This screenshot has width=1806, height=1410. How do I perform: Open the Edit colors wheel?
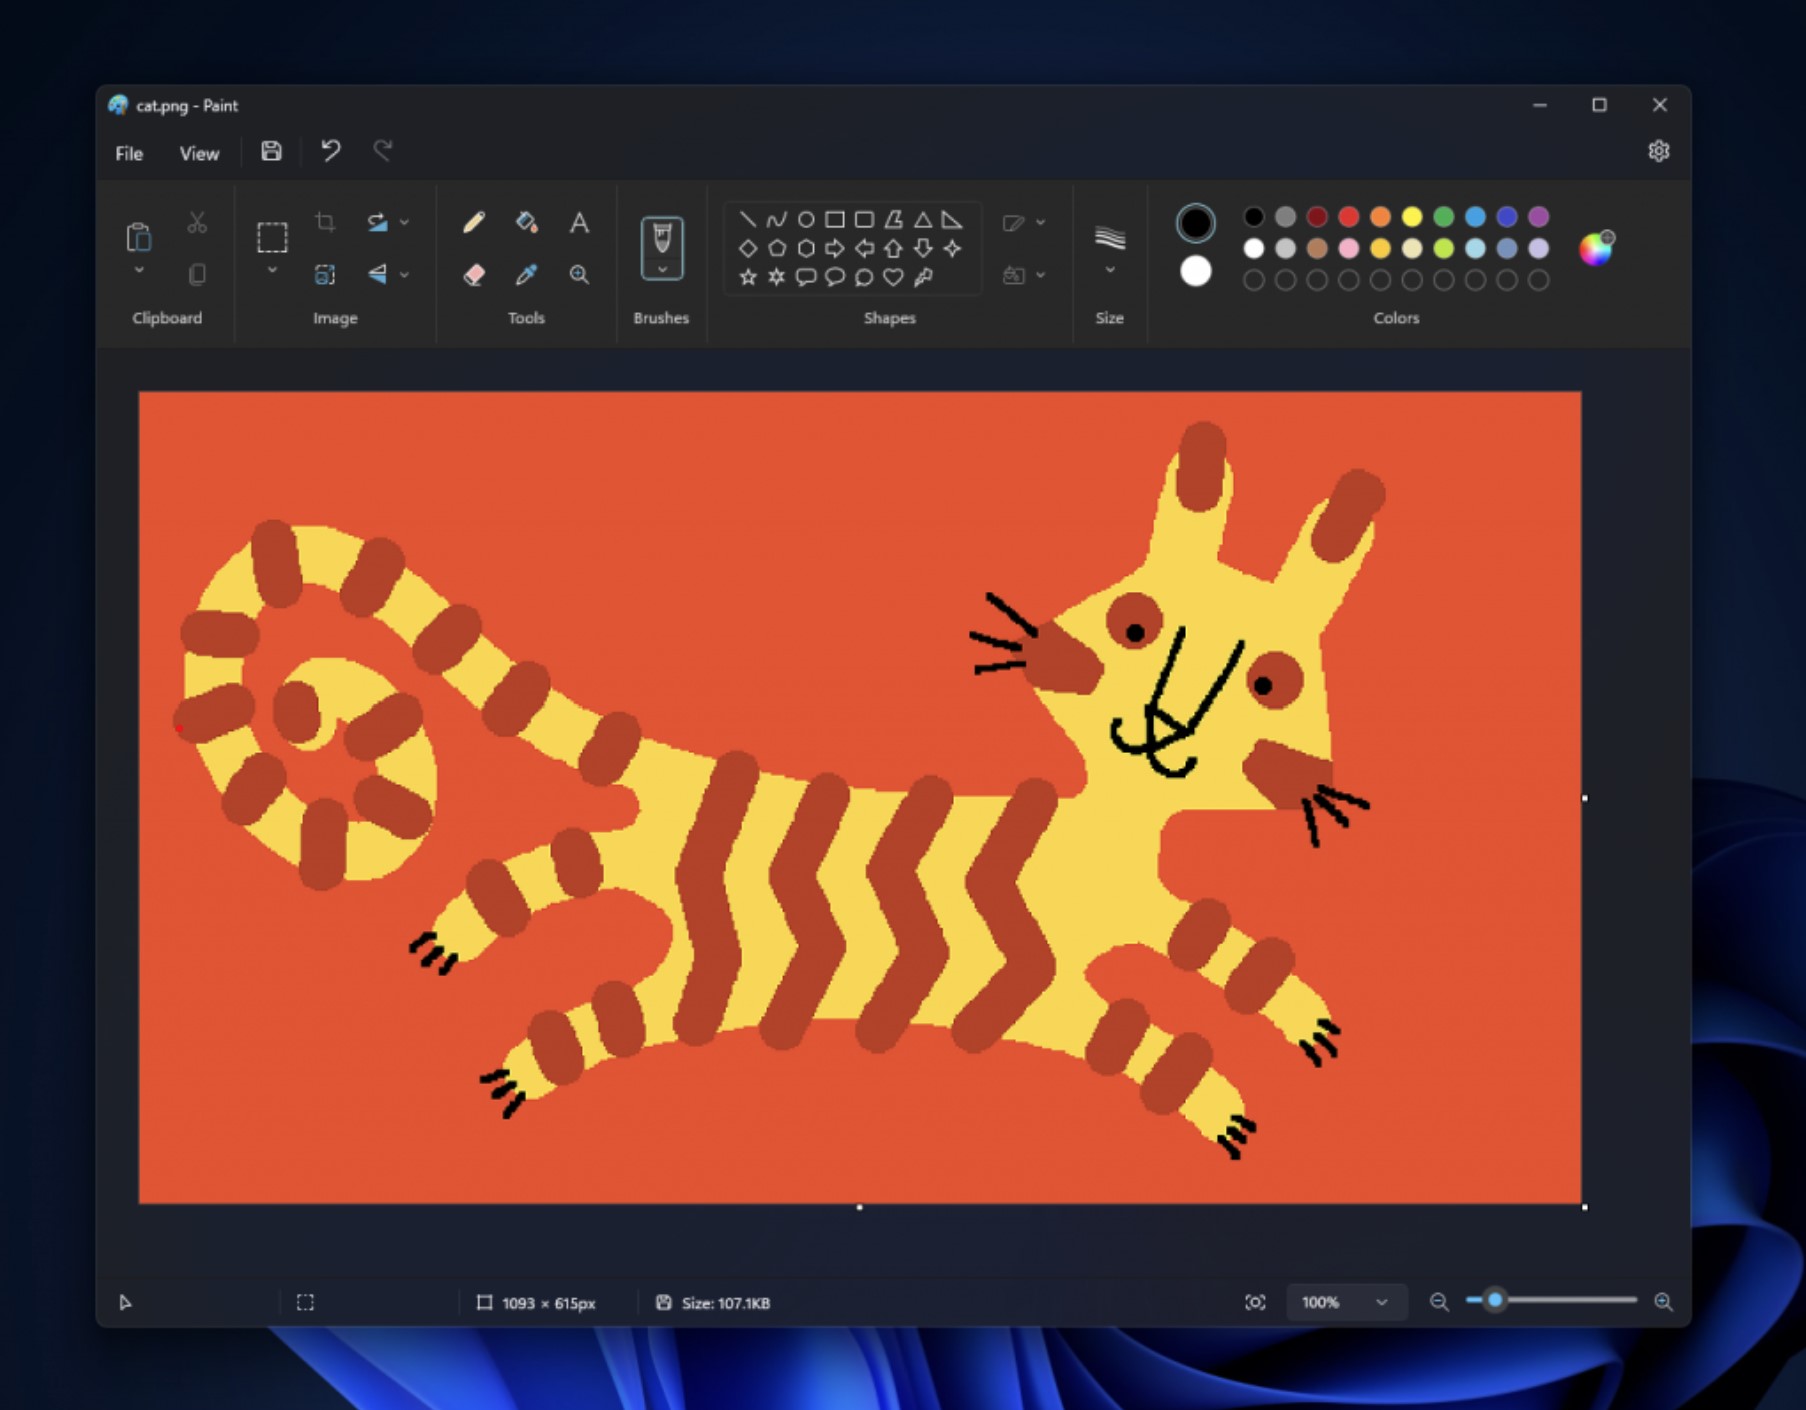[1596, 248]
